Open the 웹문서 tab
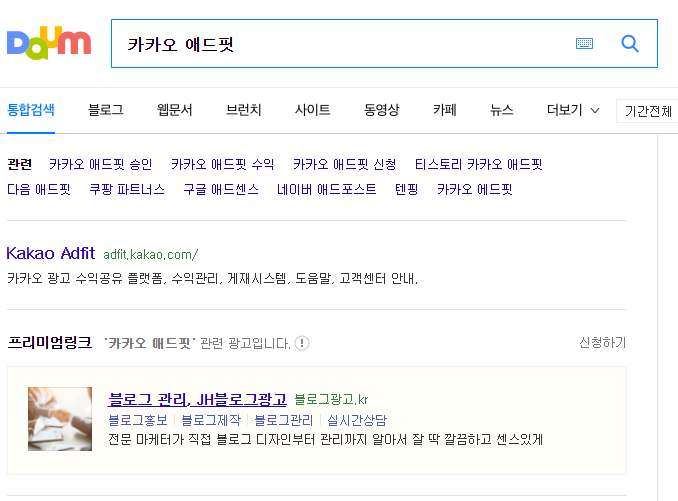 point(175,110)
